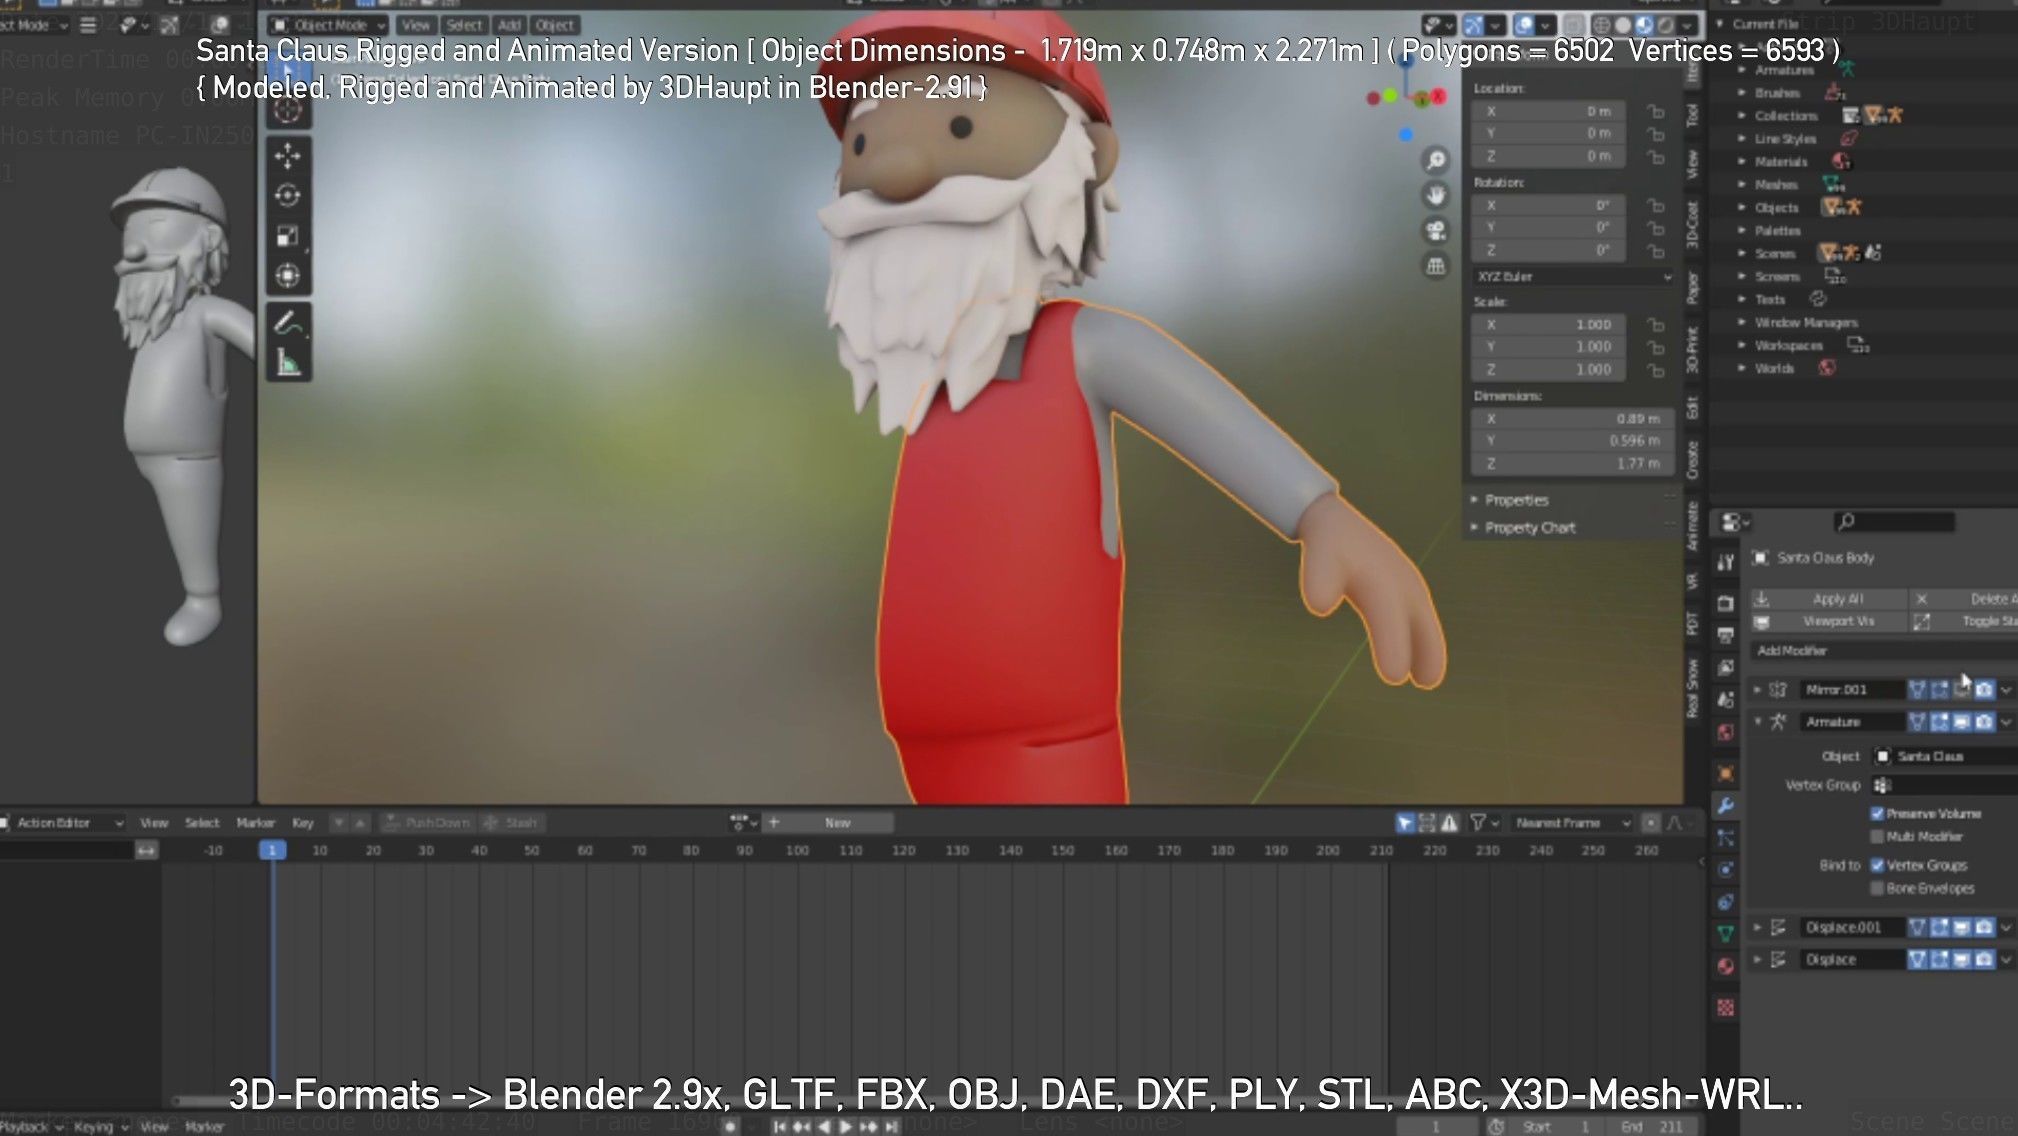This screenshot has height=1136, width=2018.
Task: Select the Transform tool in viewport toolbar
Action: [288, 276]
